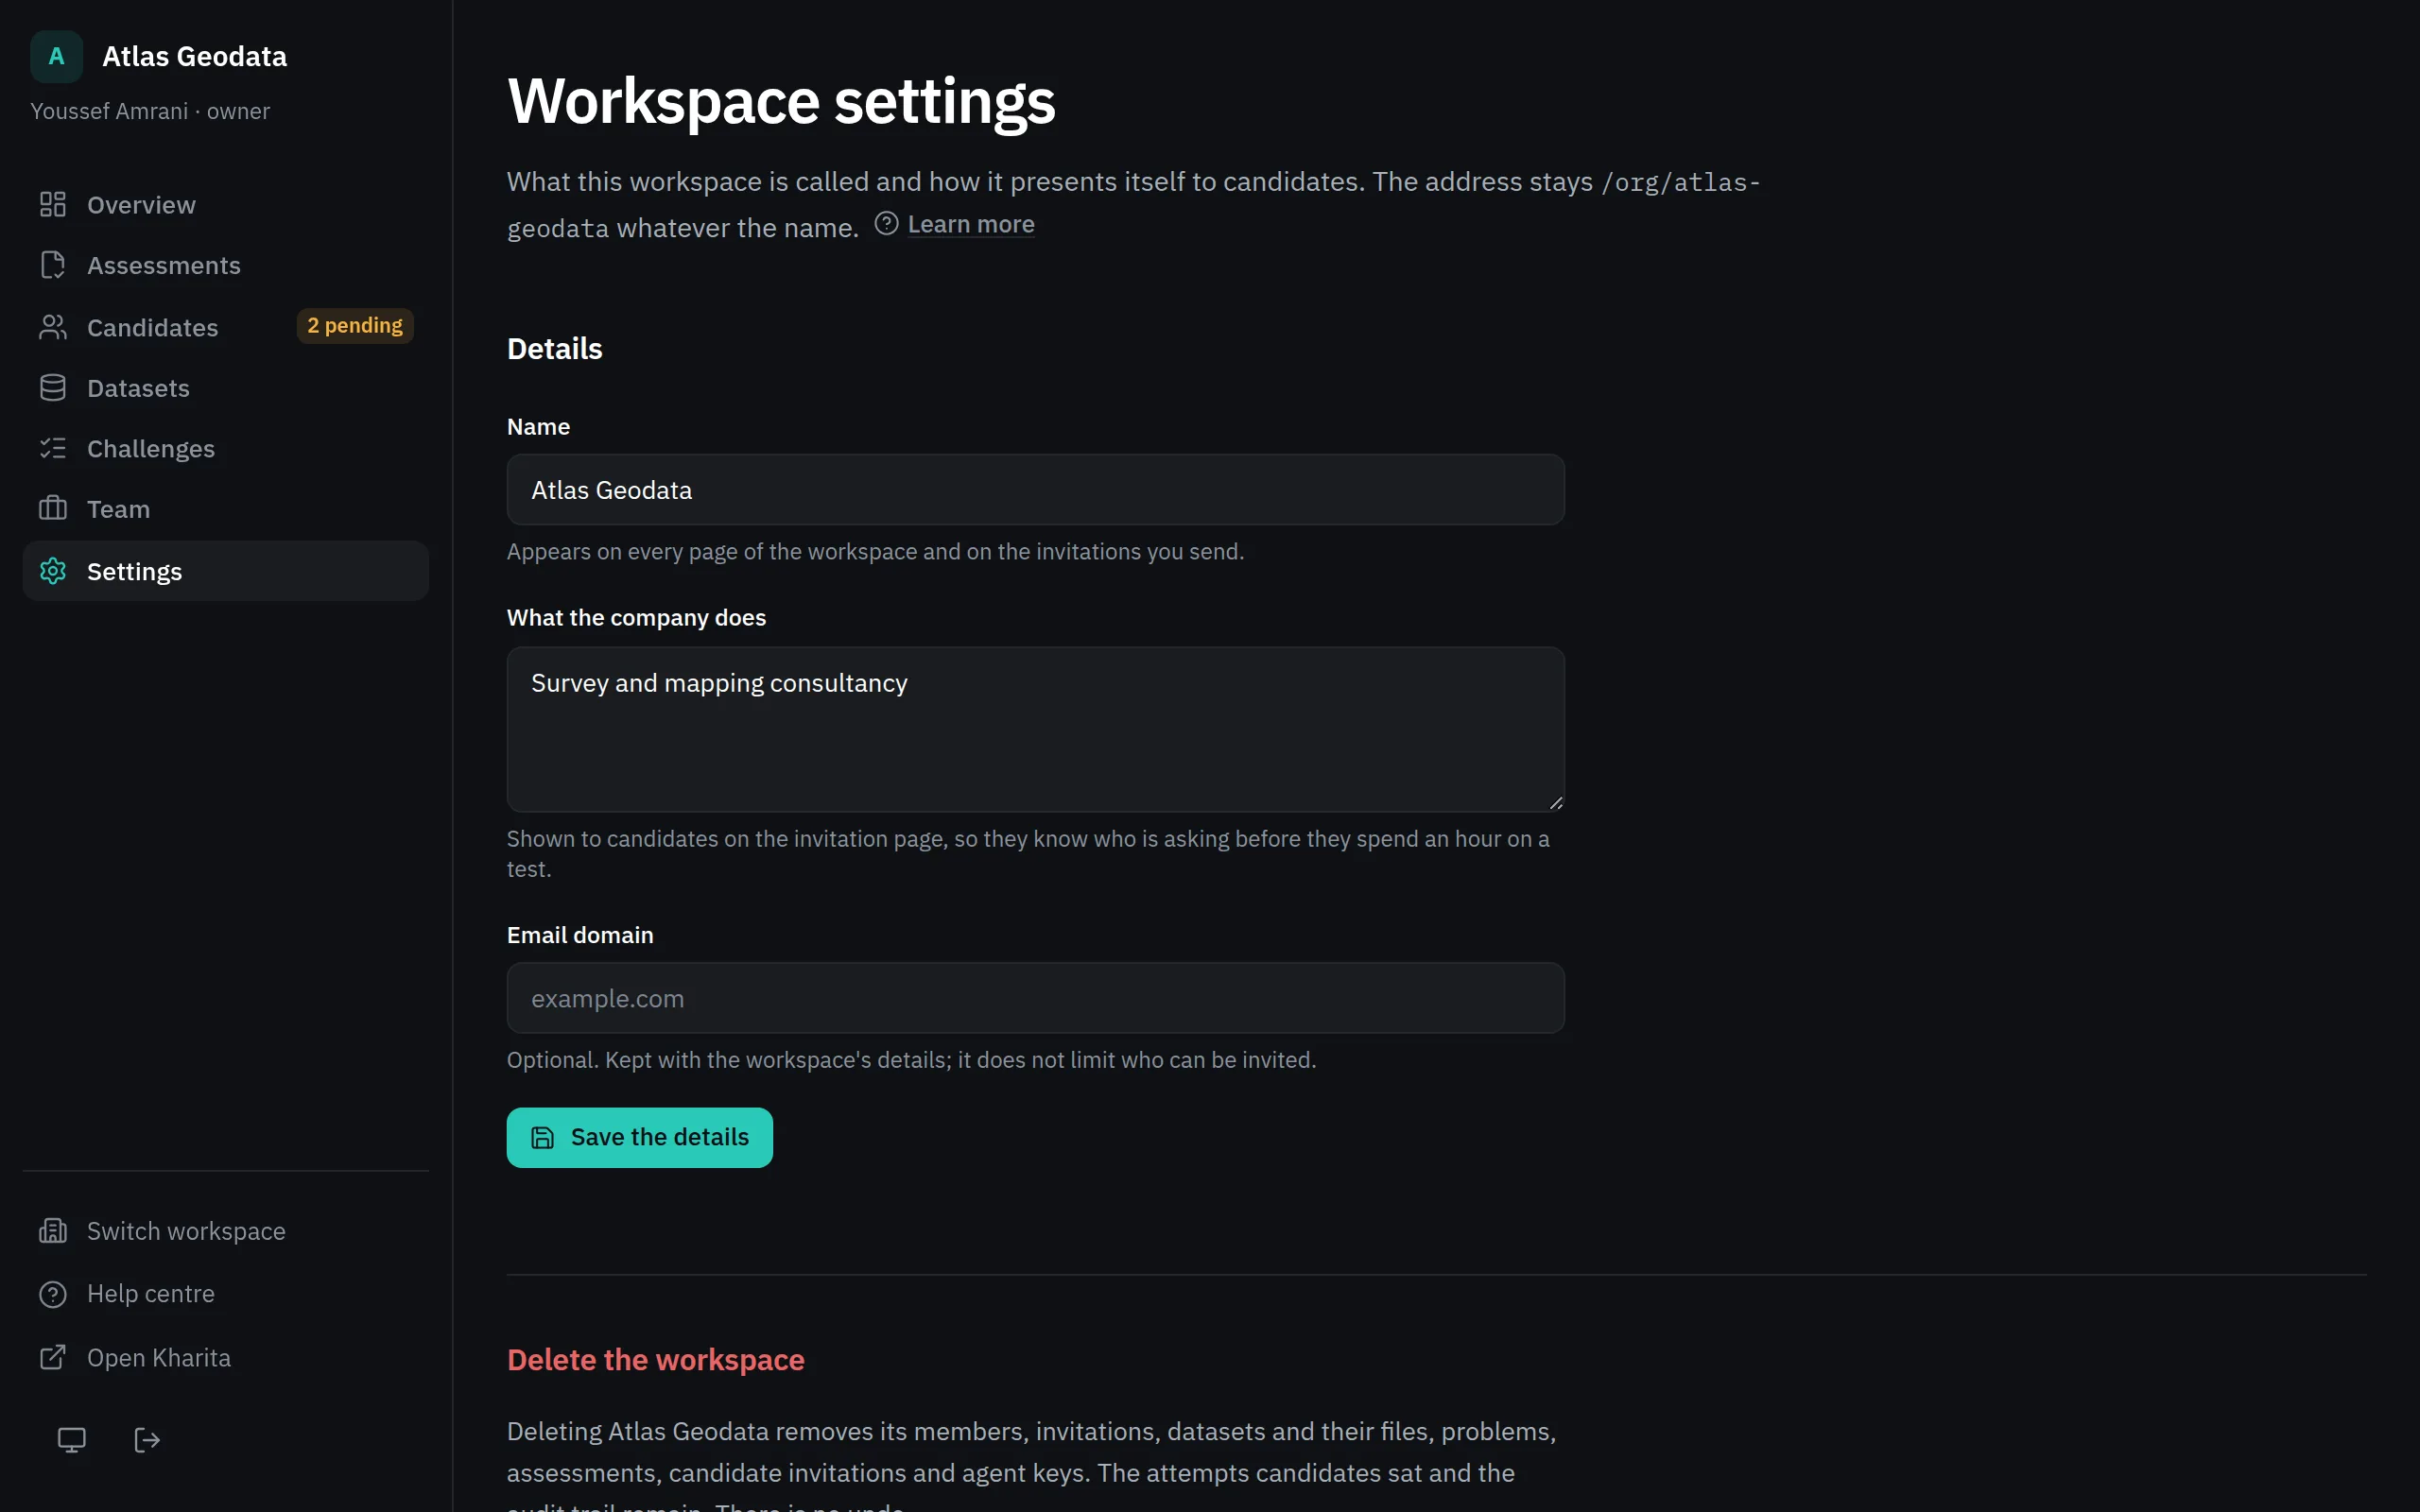Click the Delete the workspace heading
This screenshot has height=1512, width=2420.
click(655, 1360)
